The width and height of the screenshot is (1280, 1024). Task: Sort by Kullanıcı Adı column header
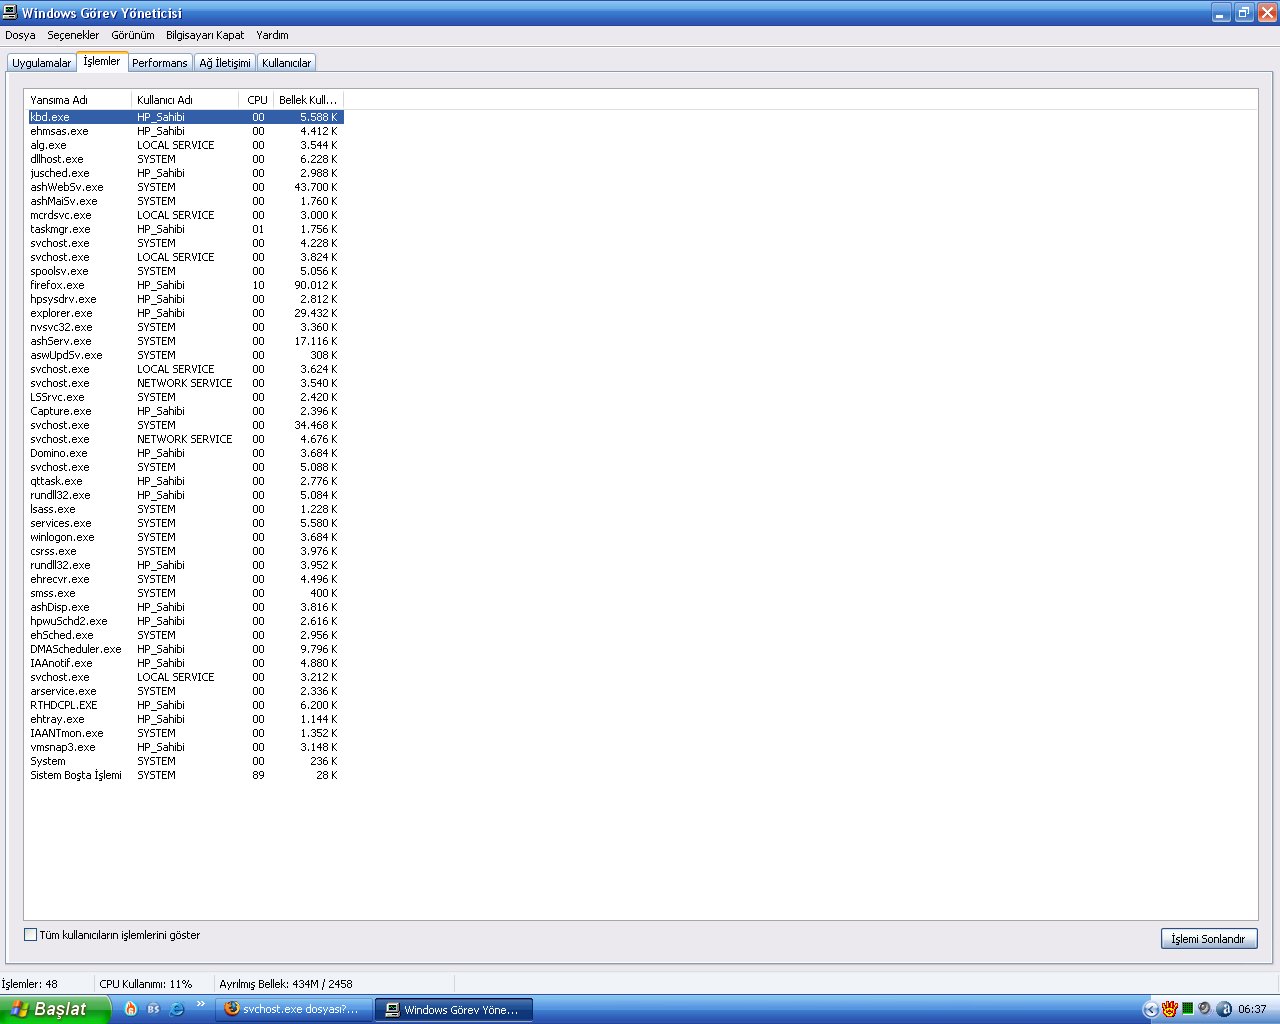coord(185,100)
